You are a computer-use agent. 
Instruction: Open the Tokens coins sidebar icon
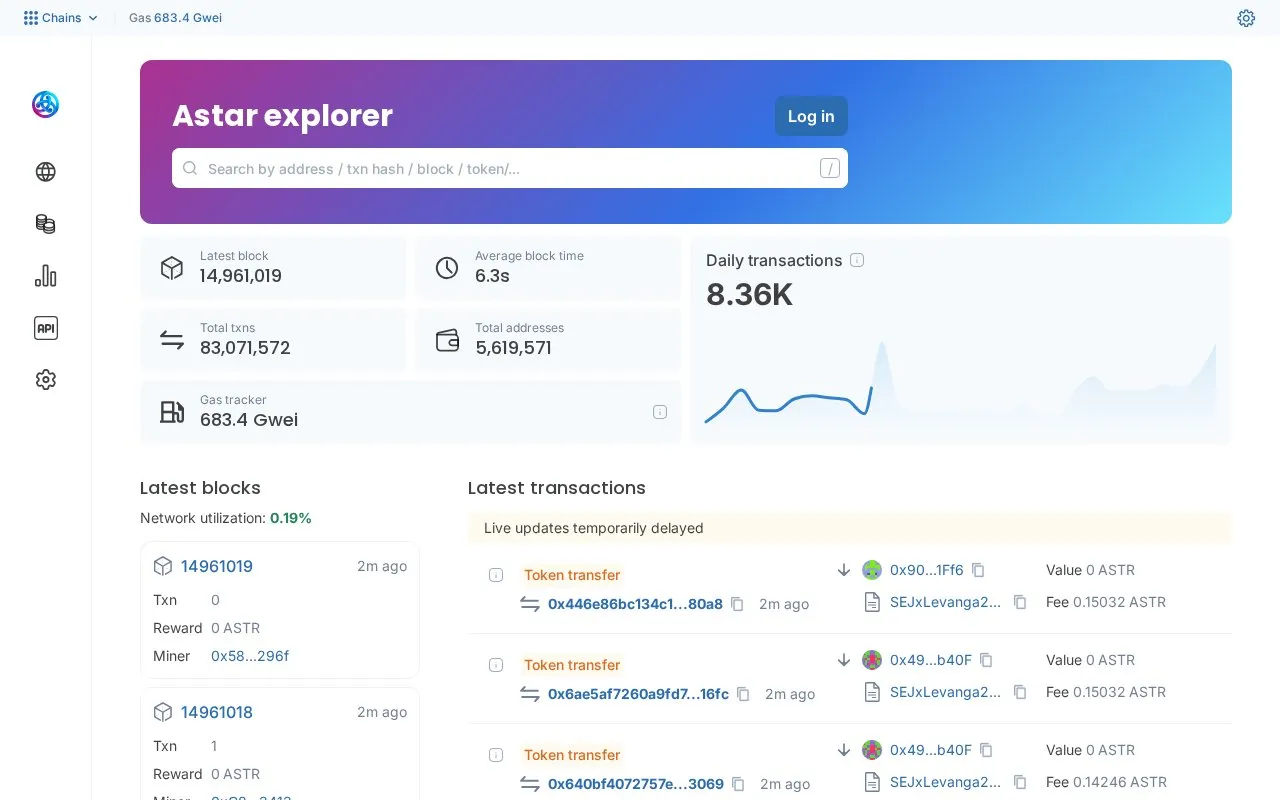(46, 224)
